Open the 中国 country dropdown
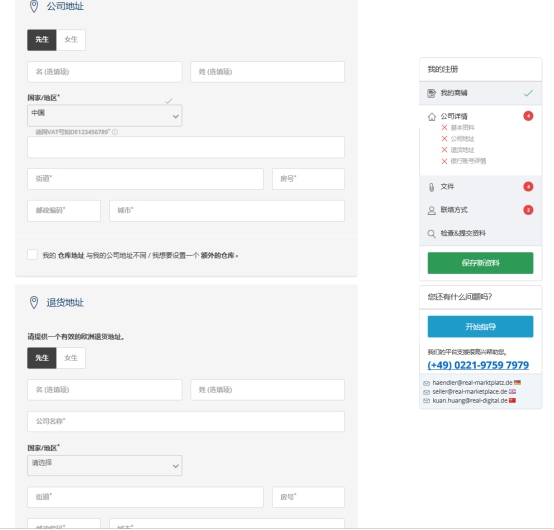554x530 pixels. 105,116
